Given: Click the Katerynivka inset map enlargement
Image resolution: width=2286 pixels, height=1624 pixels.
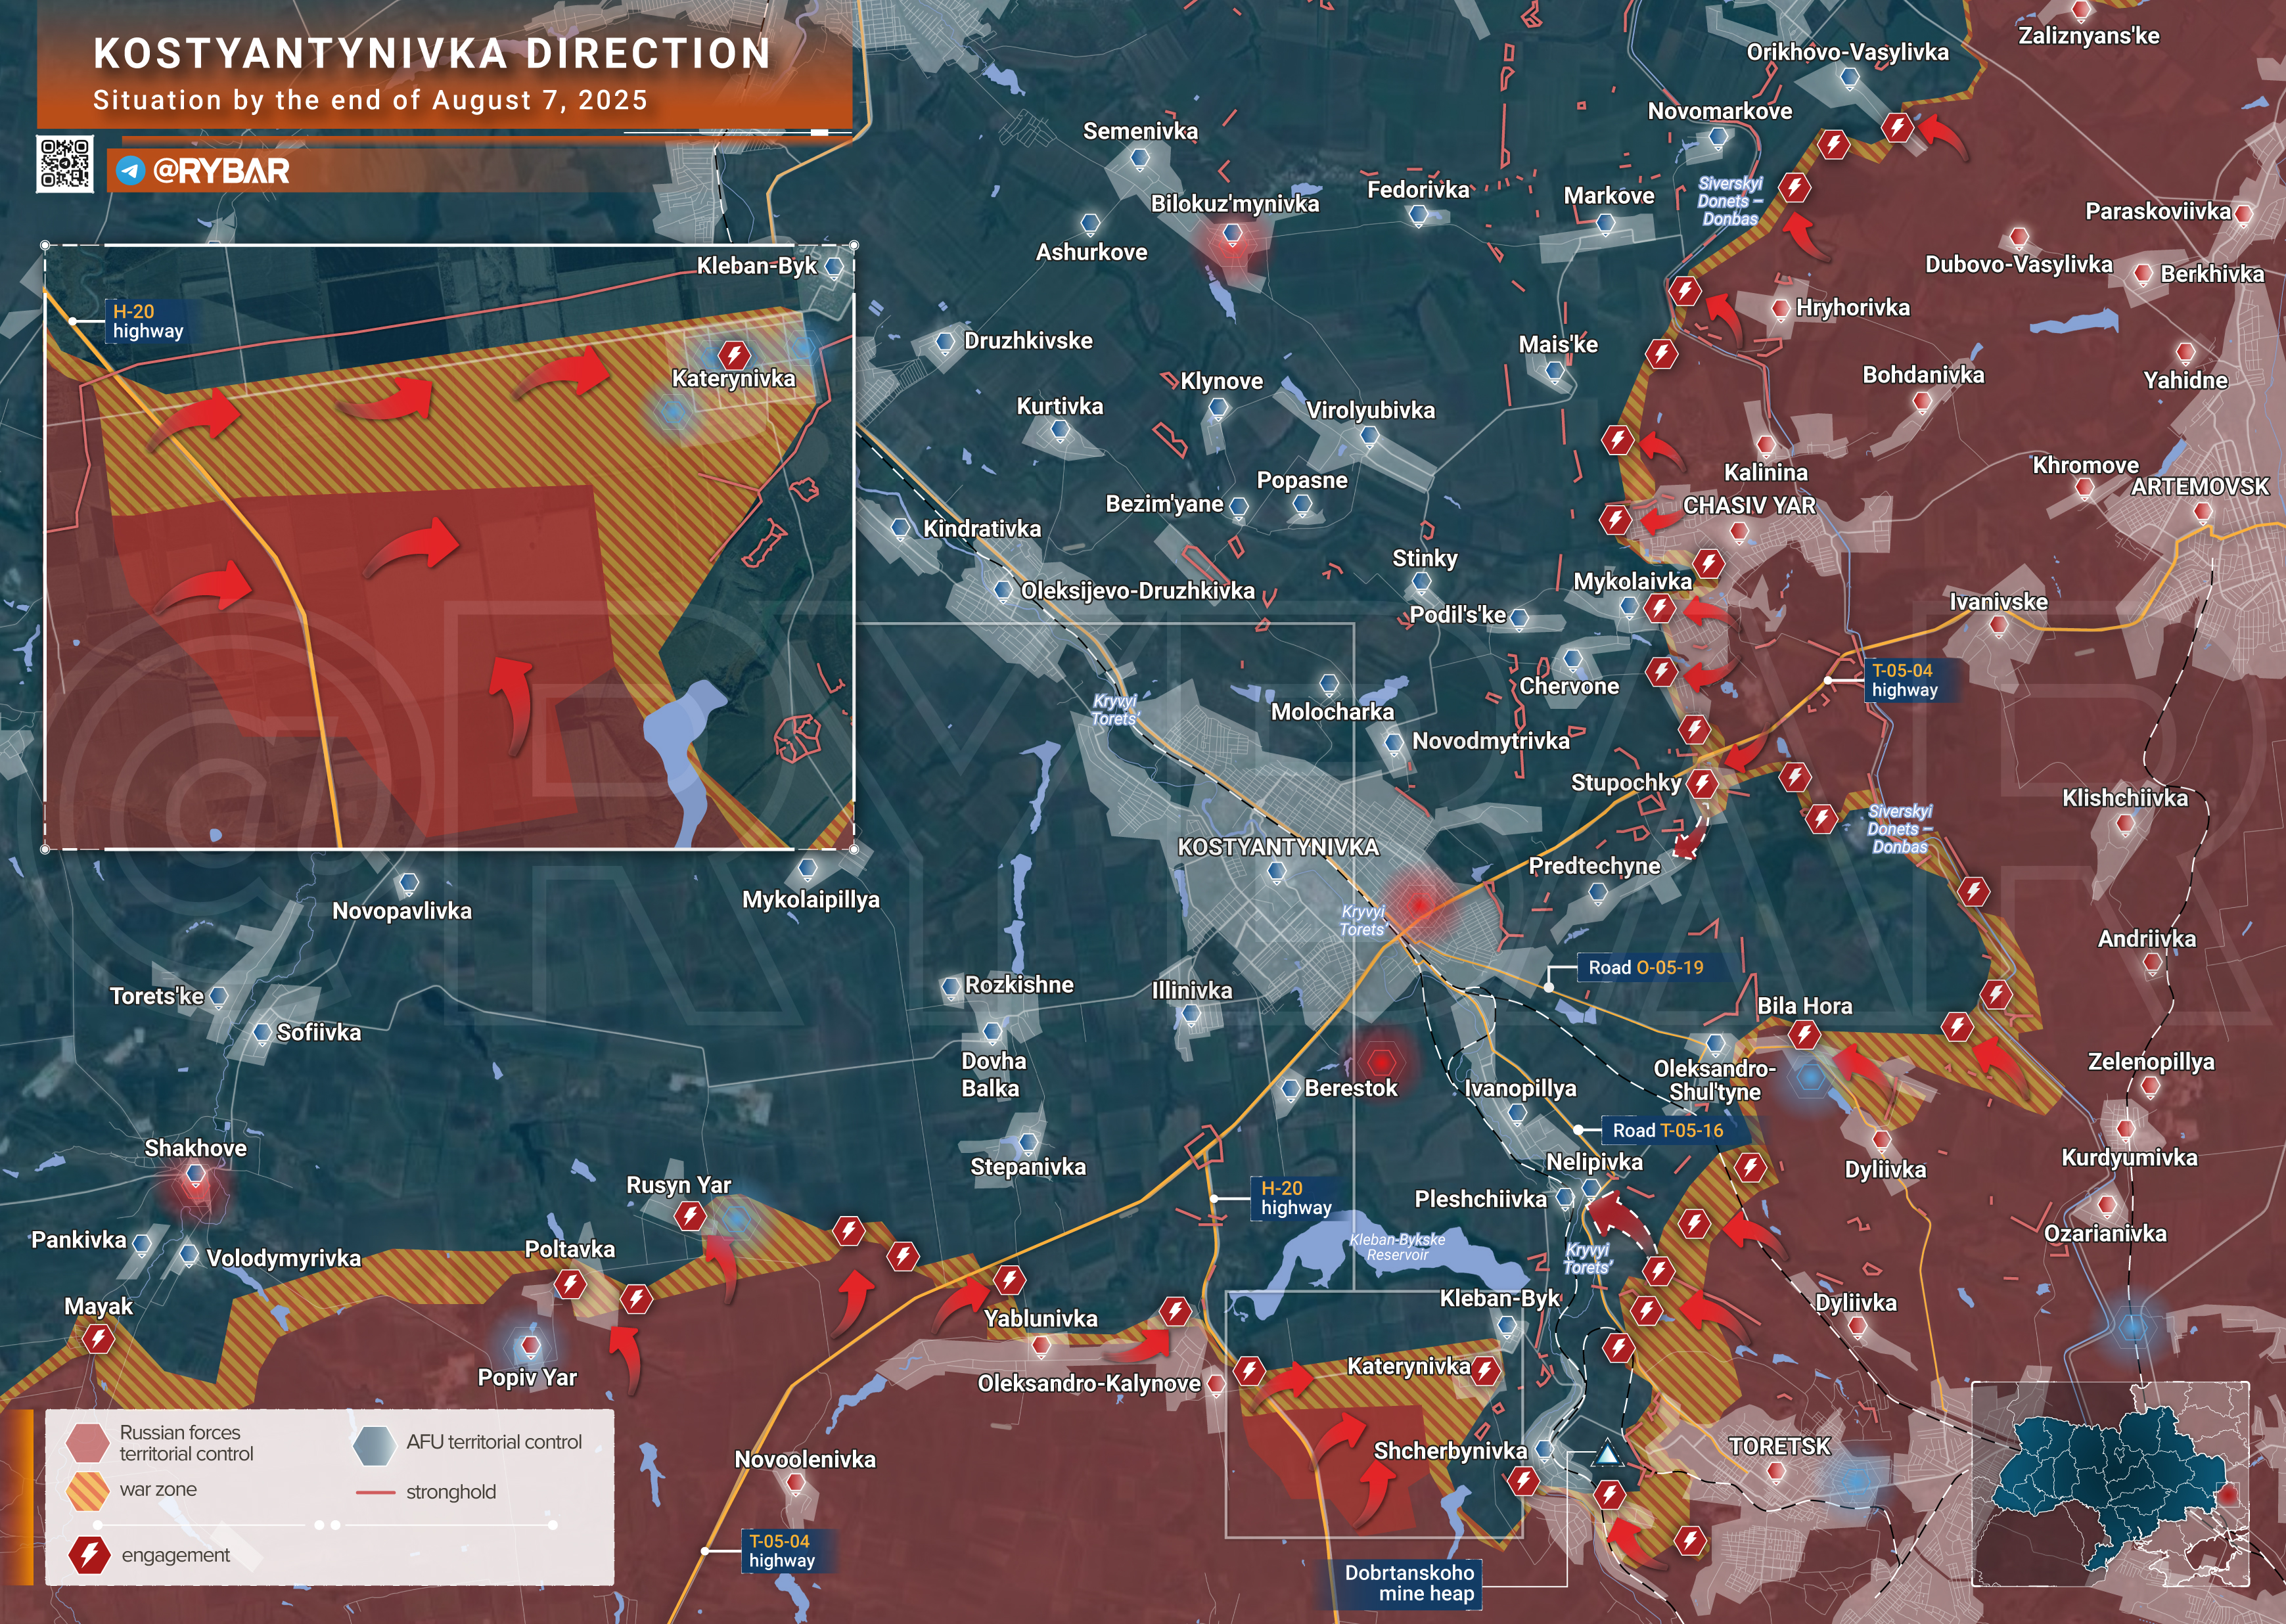Looking at the screenshot, I should click(x=449, y=547).
